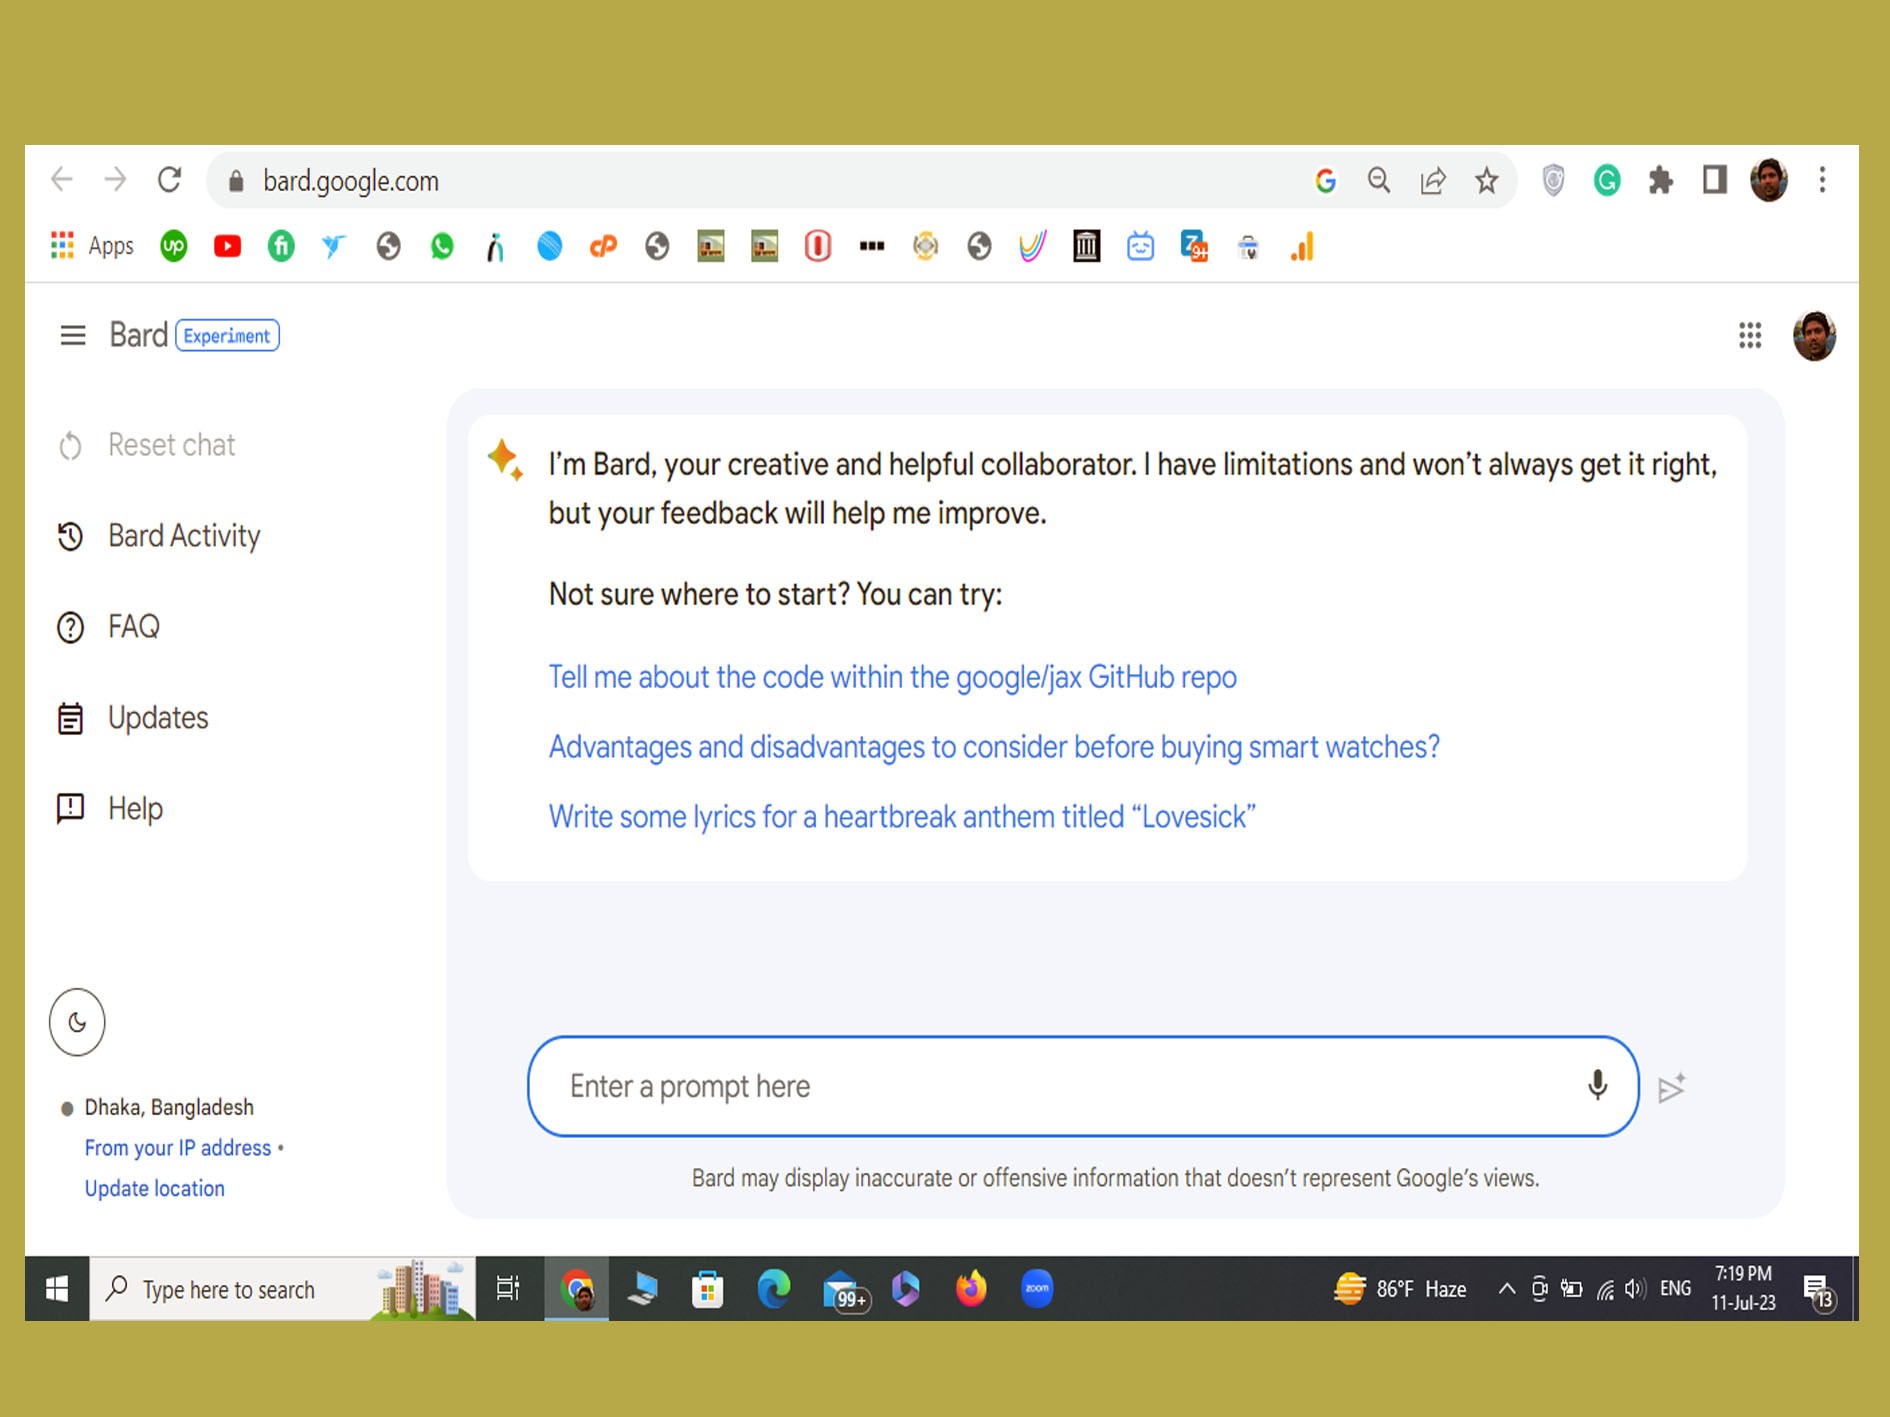Open the From your IP address link
This screenshot has width=1890, height=1417.
tap(178, 1148)
